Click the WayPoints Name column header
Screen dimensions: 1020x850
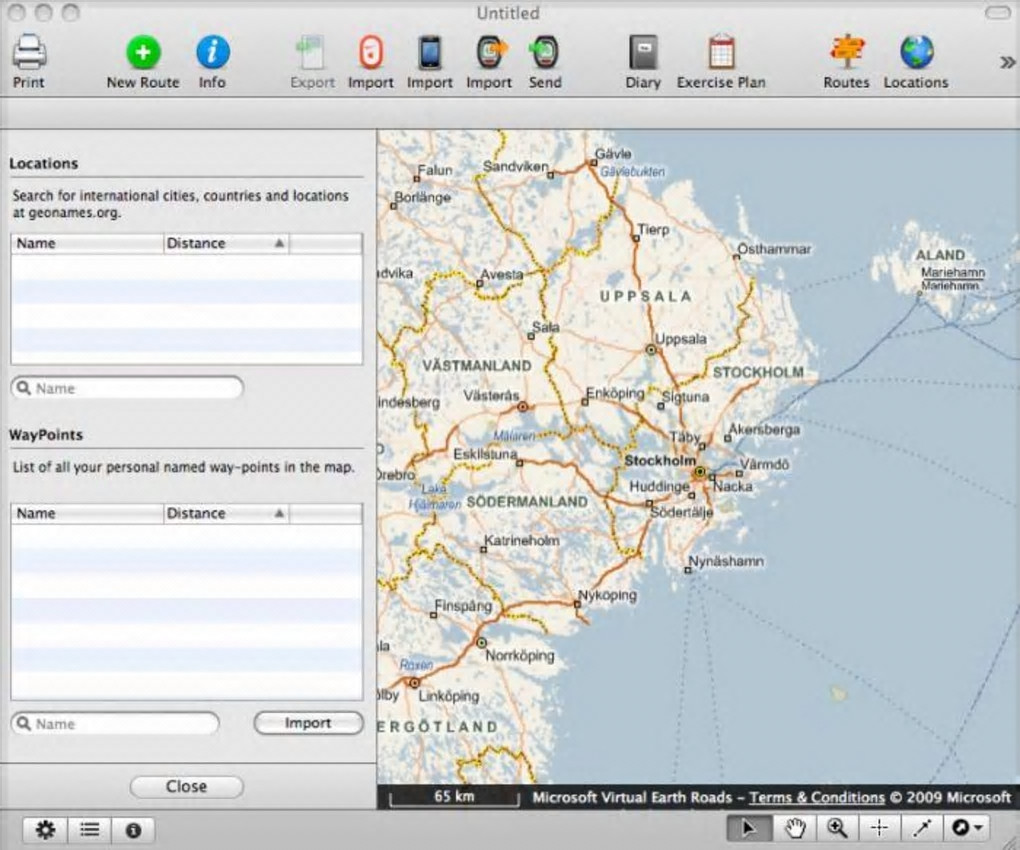coord(86,513)
